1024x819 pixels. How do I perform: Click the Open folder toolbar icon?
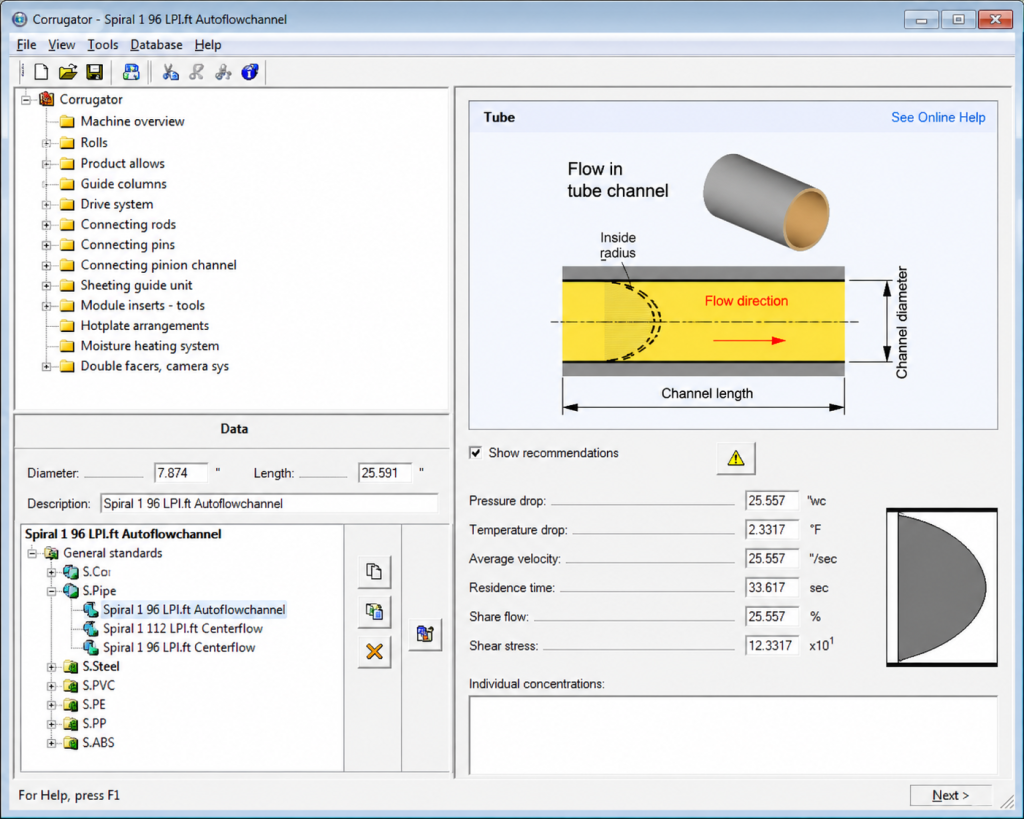(x=68, y=72)
